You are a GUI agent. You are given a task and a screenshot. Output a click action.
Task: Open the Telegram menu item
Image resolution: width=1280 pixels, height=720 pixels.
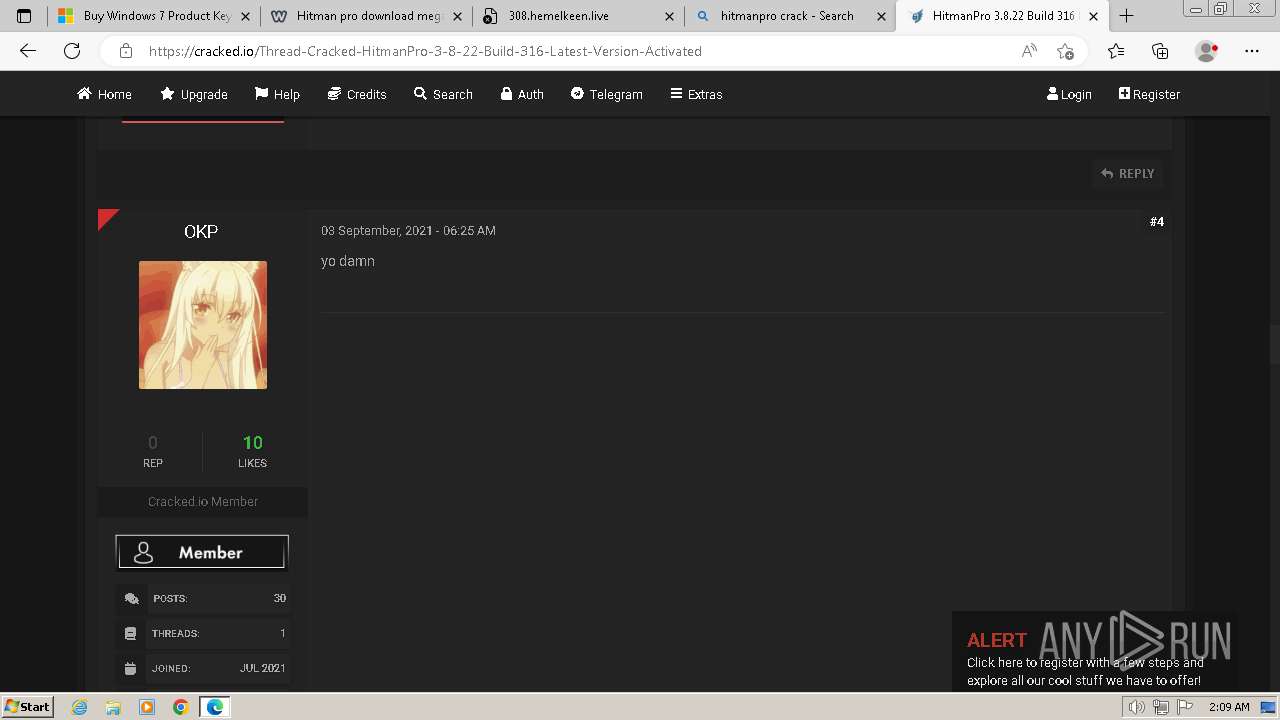607,94
